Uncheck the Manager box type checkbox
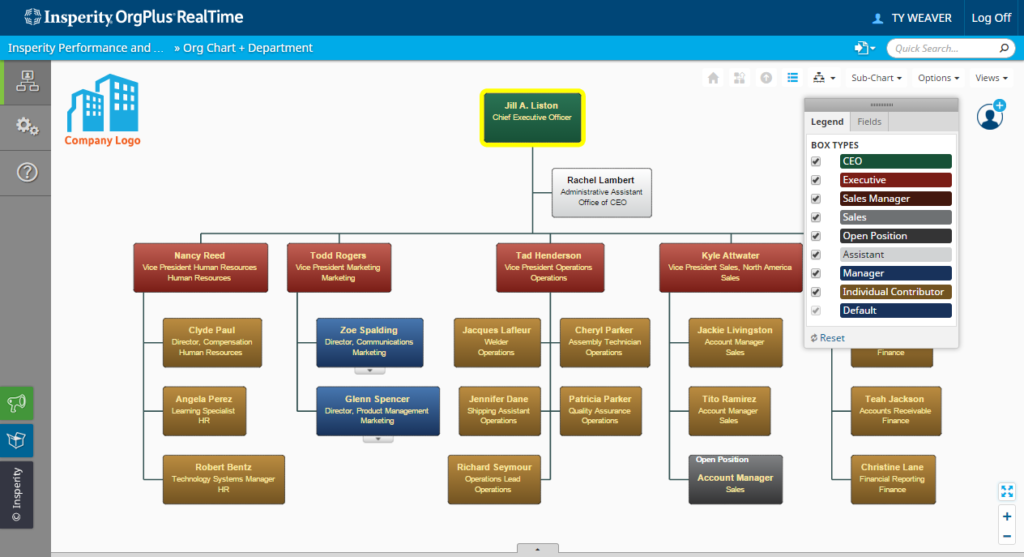Image resolution: width=1024 pixels, height=557 pixels. (x=816, y=273)
